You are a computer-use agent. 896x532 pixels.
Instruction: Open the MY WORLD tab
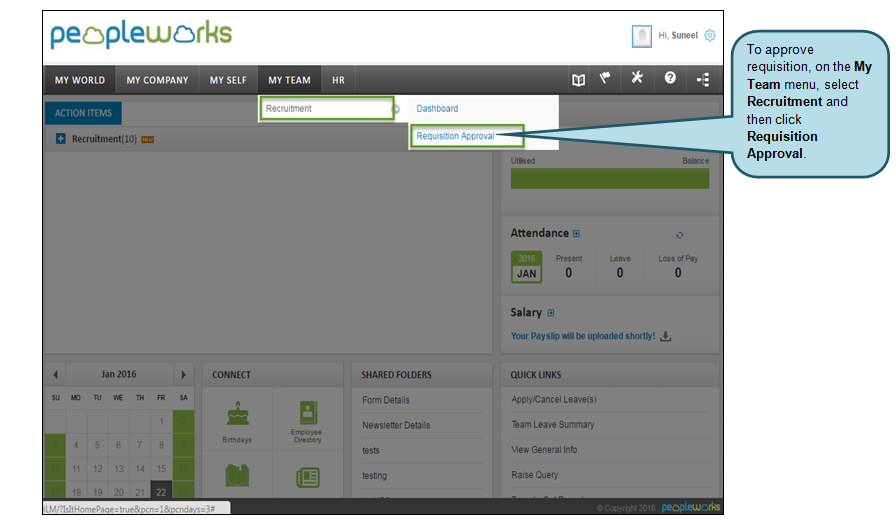tap(80, 80)
